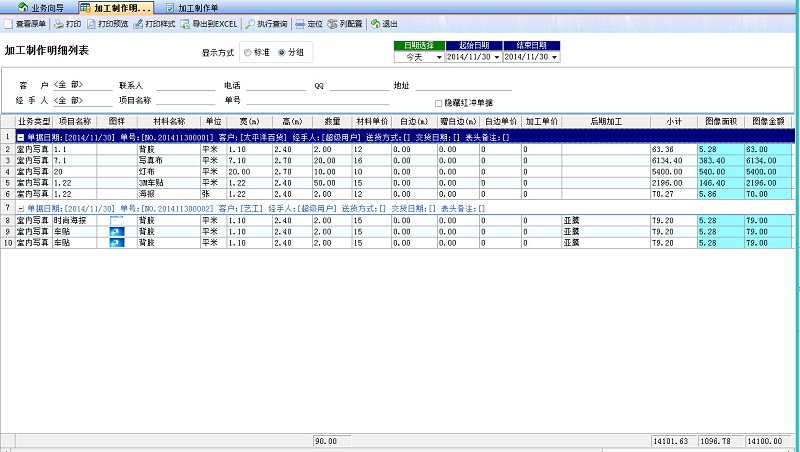Click the 材料名称 column header

(x=168, y=120)
